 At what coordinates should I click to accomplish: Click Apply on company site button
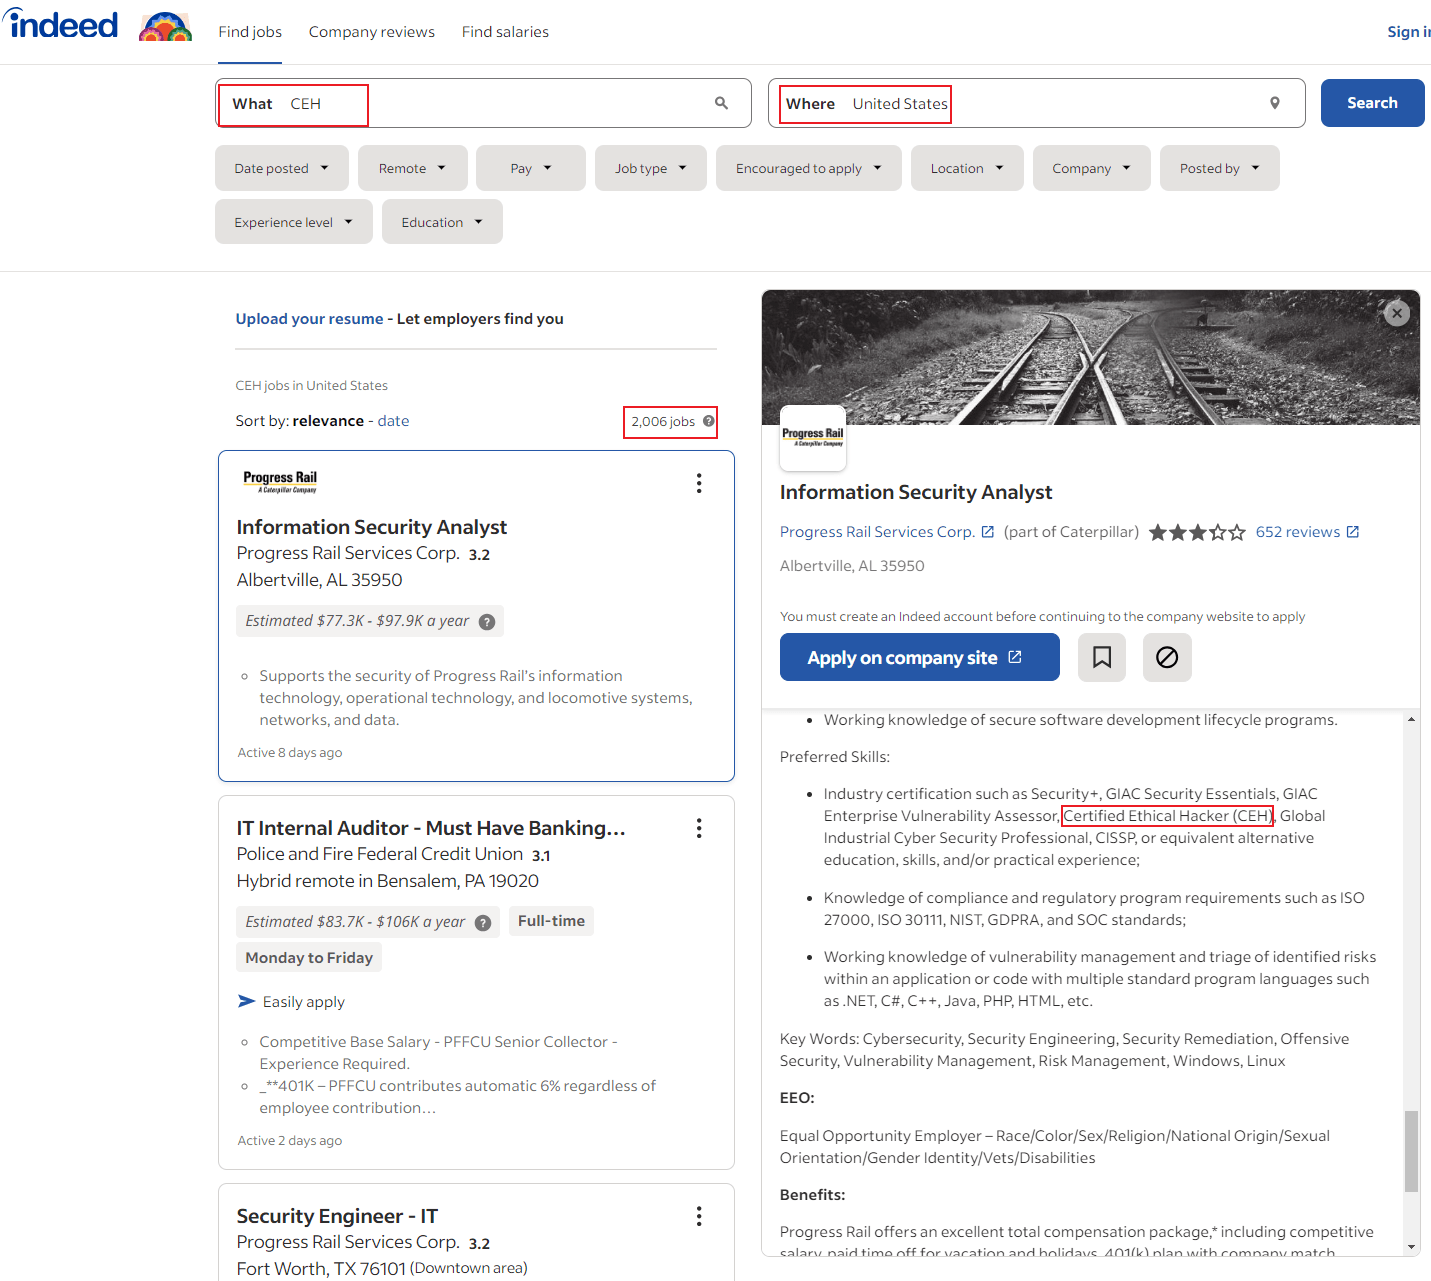(x=920, y=657)
